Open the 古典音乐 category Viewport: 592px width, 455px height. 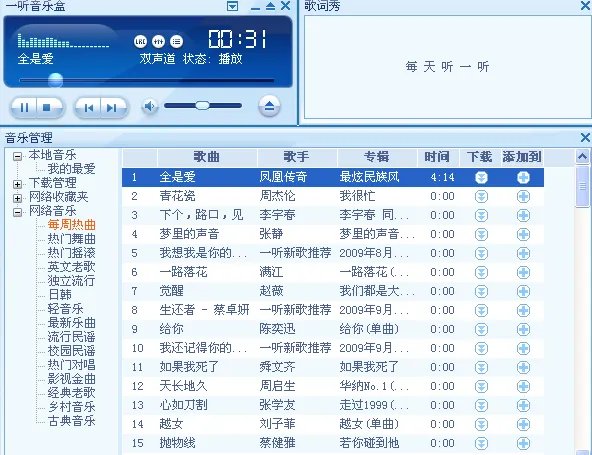[71, 420]
